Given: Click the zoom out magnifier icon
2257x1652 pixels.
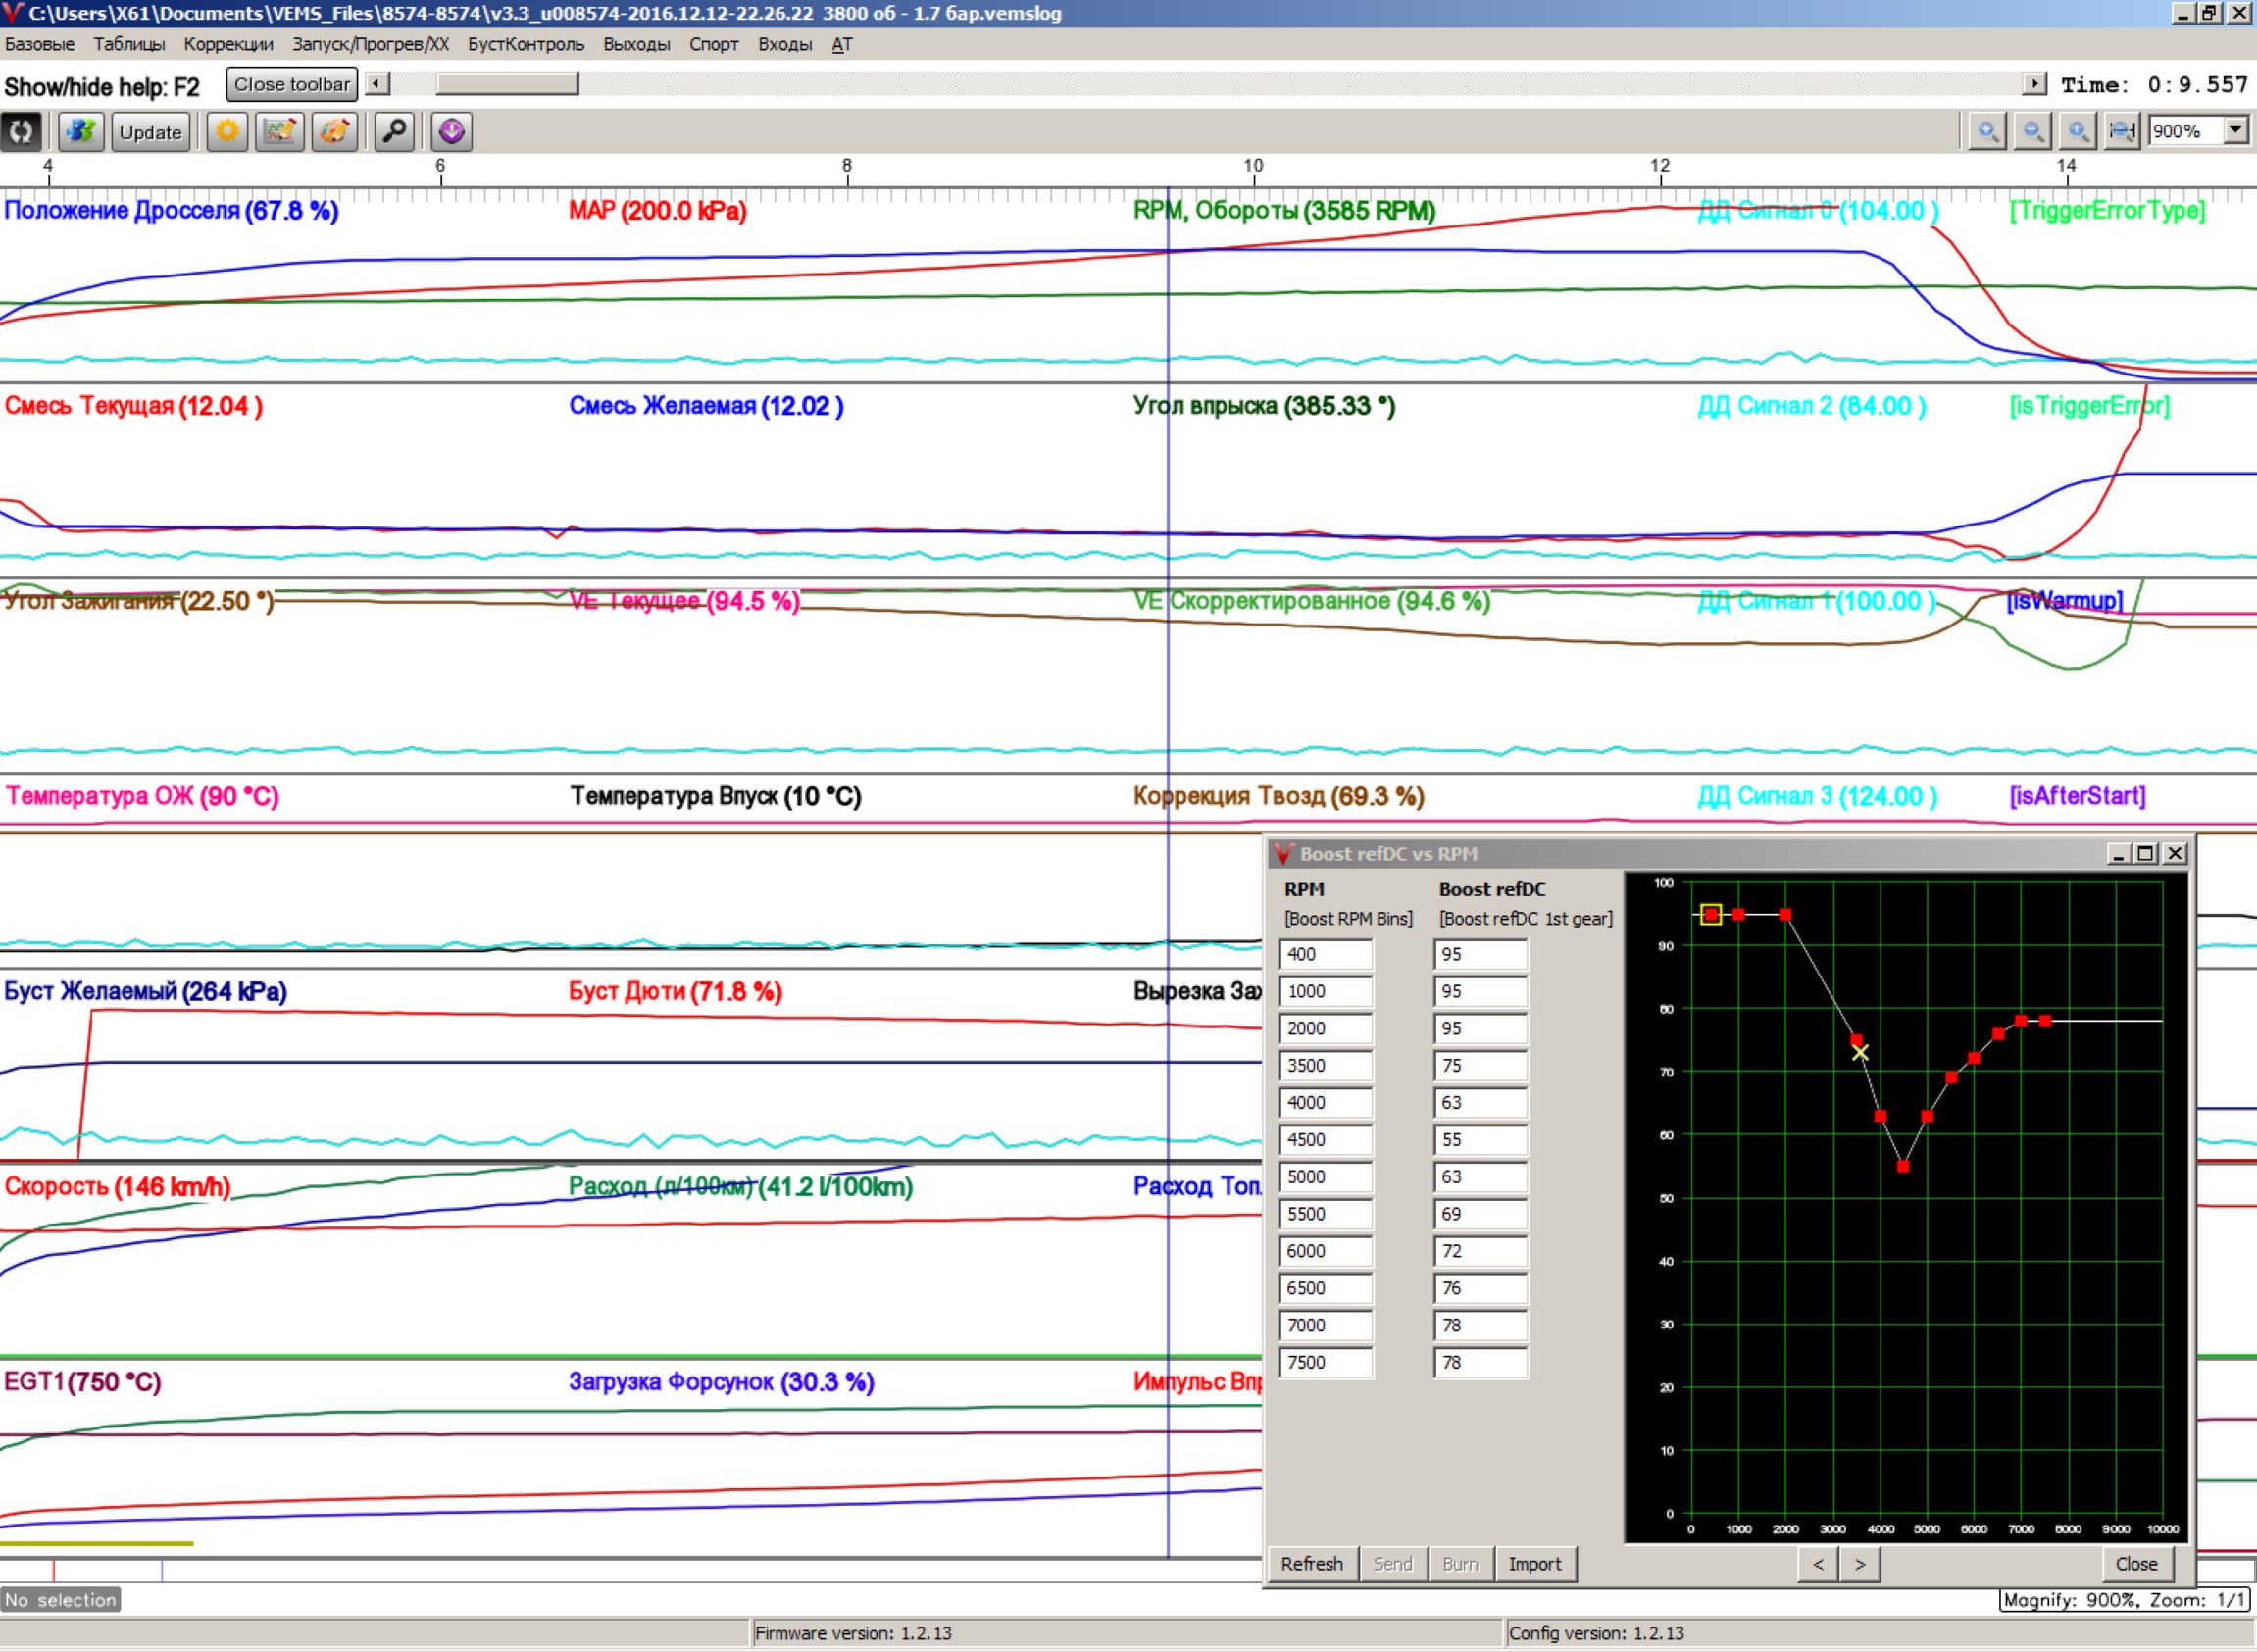Looking at the screenshot, I should [2033, 132].
